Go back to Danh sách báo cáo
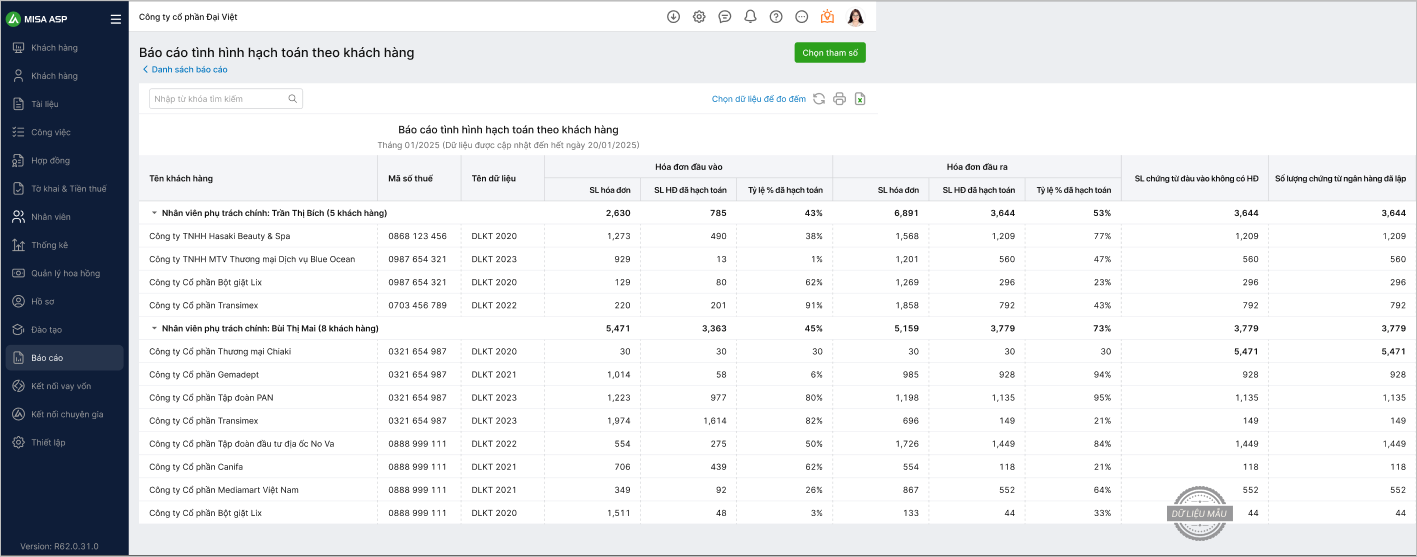Viewport: 1417px width, 557px height. pyautogui.click(x=185, y=70)
